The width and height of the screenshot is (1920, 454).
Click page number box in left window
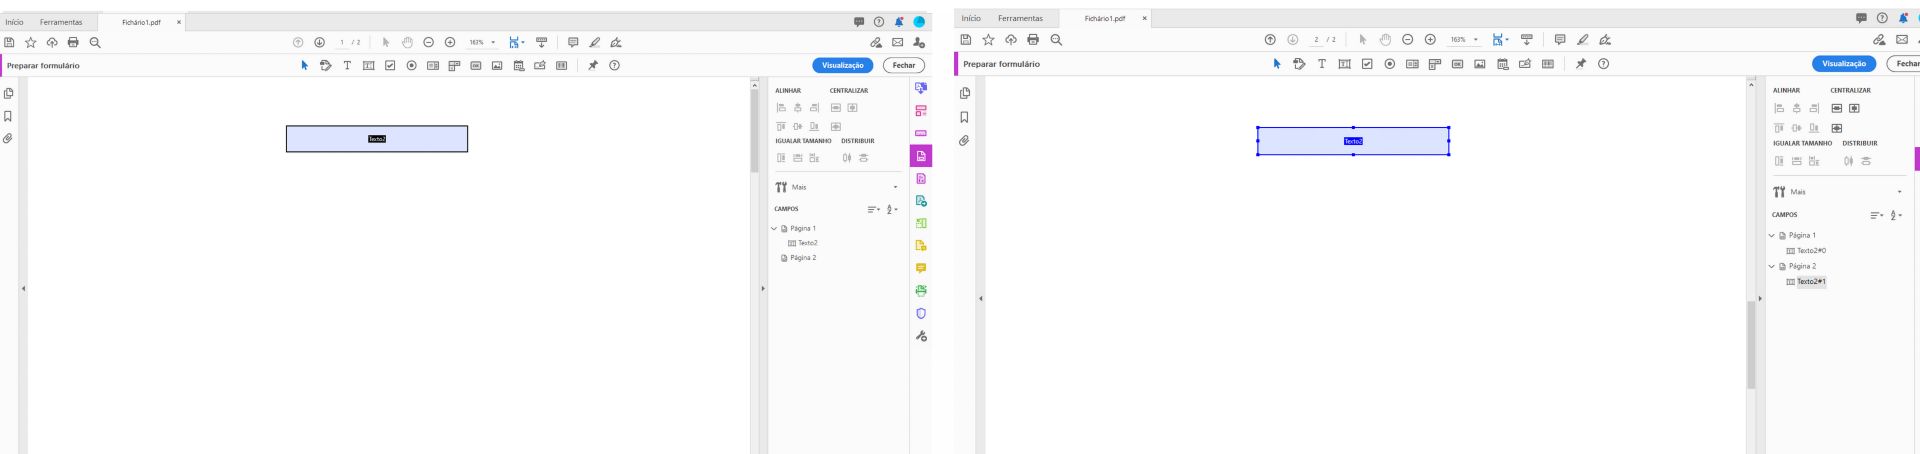[x=342, y=43]
